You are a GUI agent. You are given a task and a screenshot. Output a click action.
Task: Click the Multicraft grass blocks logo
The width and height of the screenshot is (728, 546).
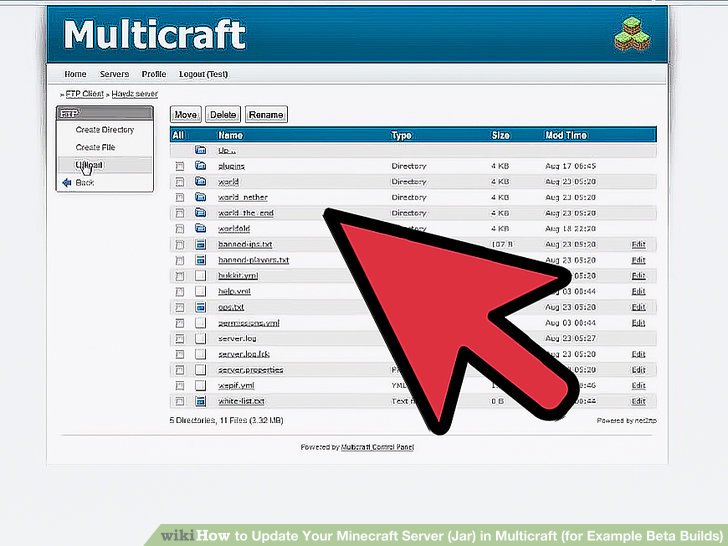tap(632, 34)
